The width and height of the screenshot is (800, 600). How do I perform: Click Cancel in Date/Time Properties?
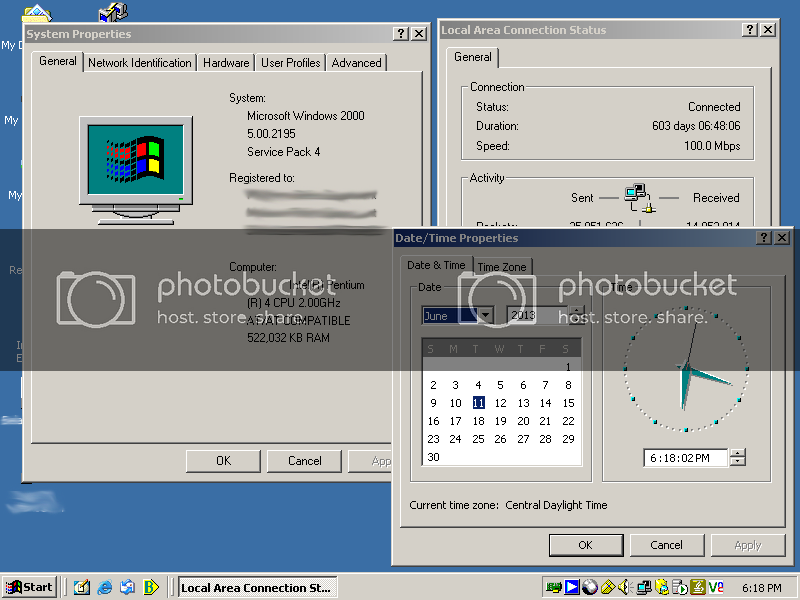(666, 545)
